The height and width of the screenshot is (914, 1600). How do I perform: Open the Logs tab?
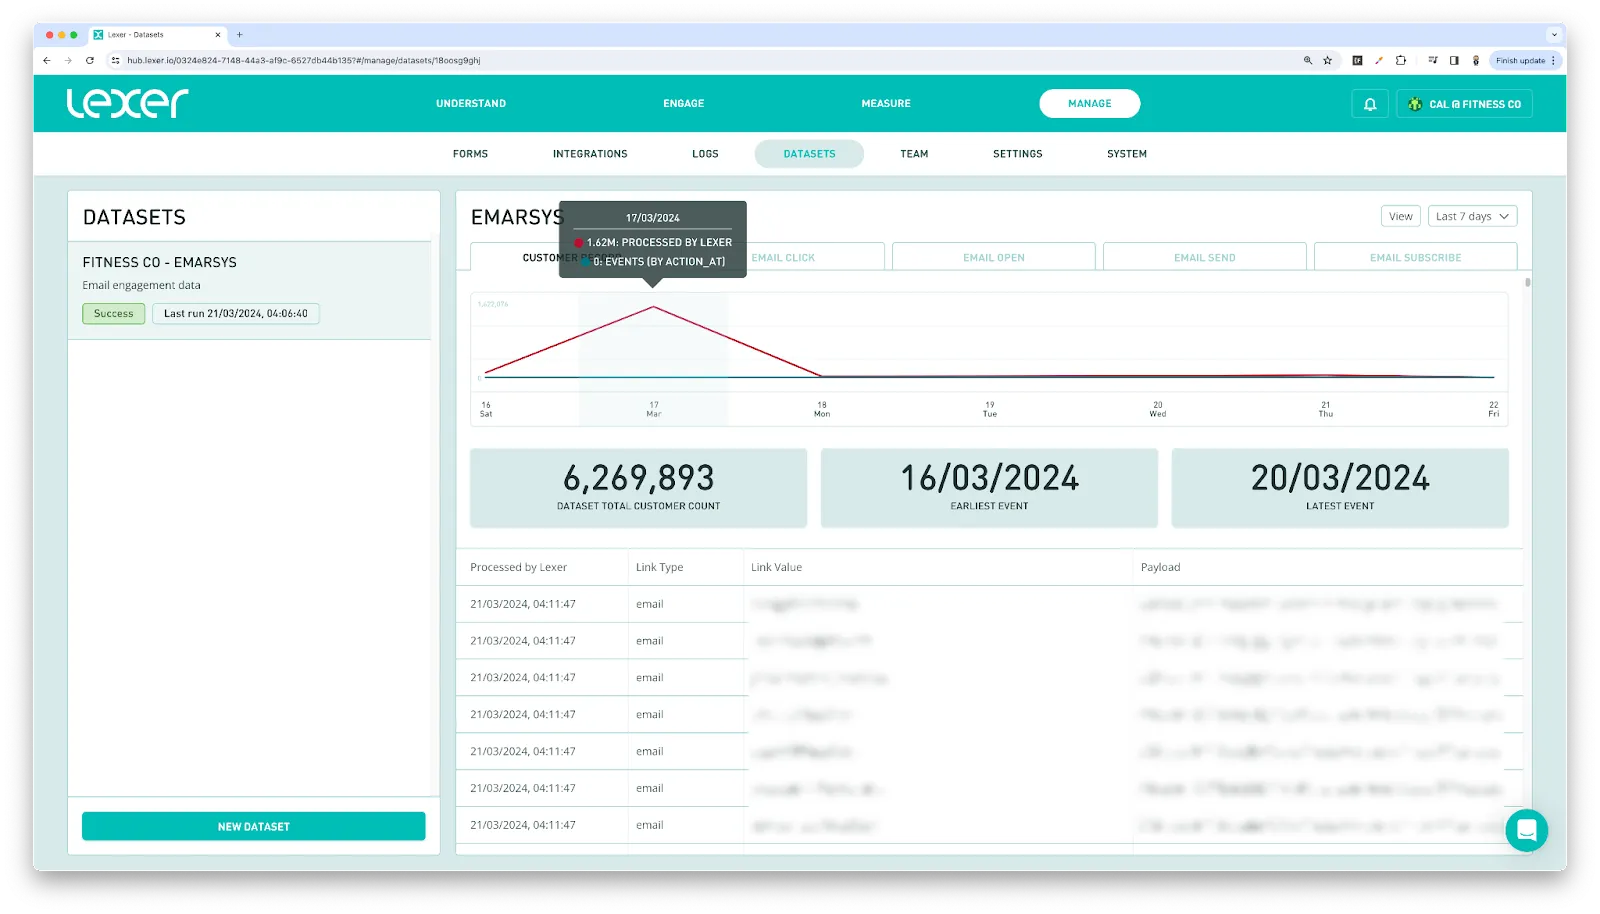[x=705, y=154]
